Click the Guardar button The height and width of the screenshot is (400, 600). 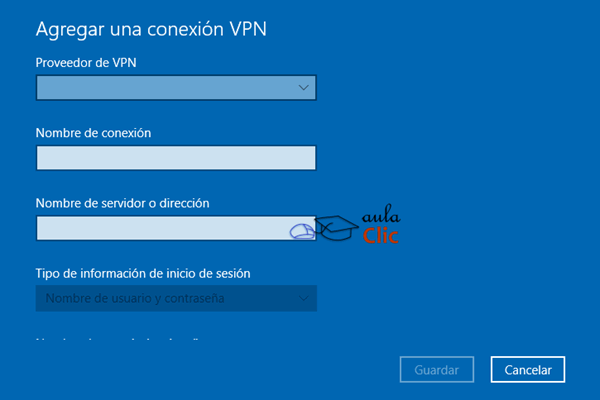click(x=437, y=370)
